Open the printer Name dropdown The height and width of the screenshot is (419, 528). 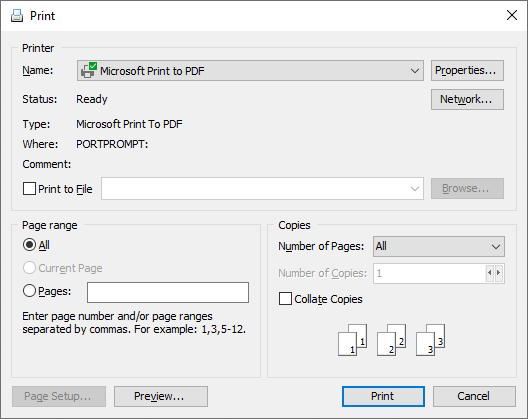(x=250, y=70)
